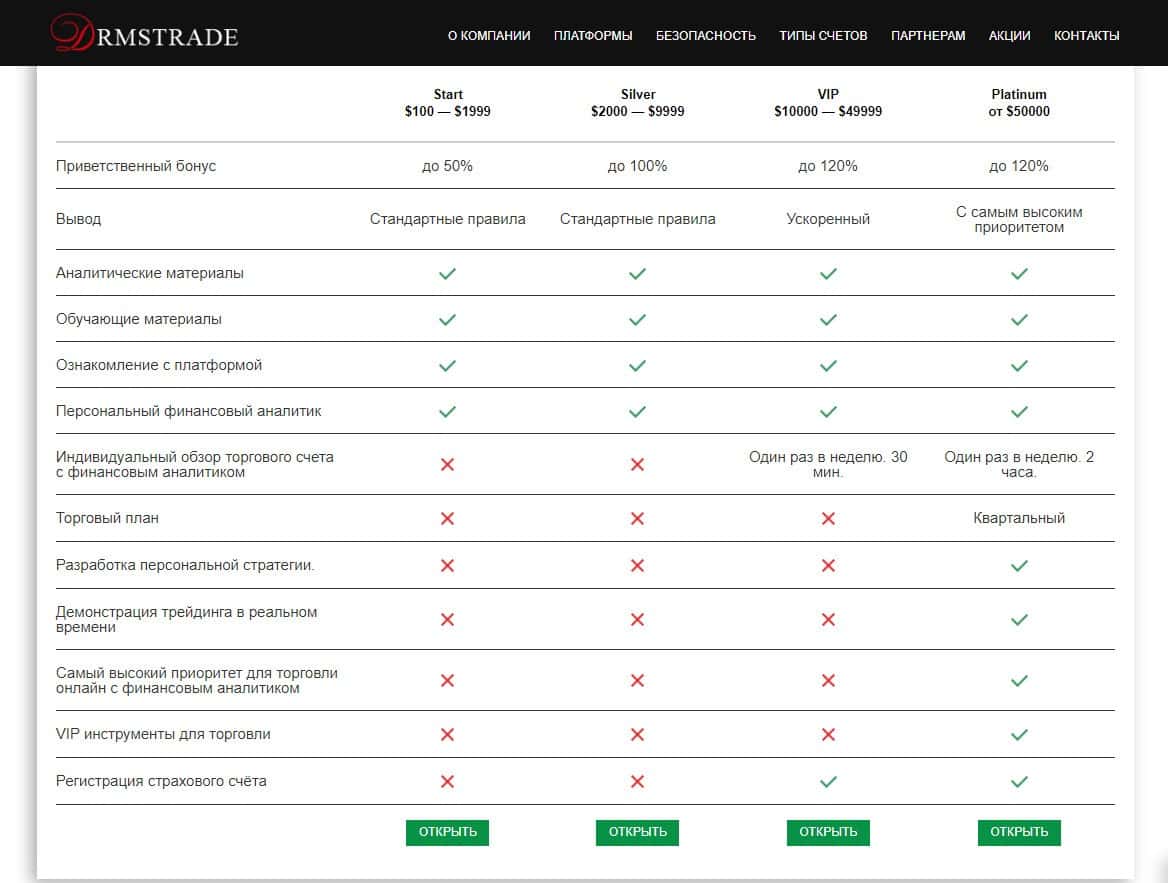Click VIP checkmark for Регистрация страхового счёта
This screenshot has width=1168, height=883.
coord(828,781)
